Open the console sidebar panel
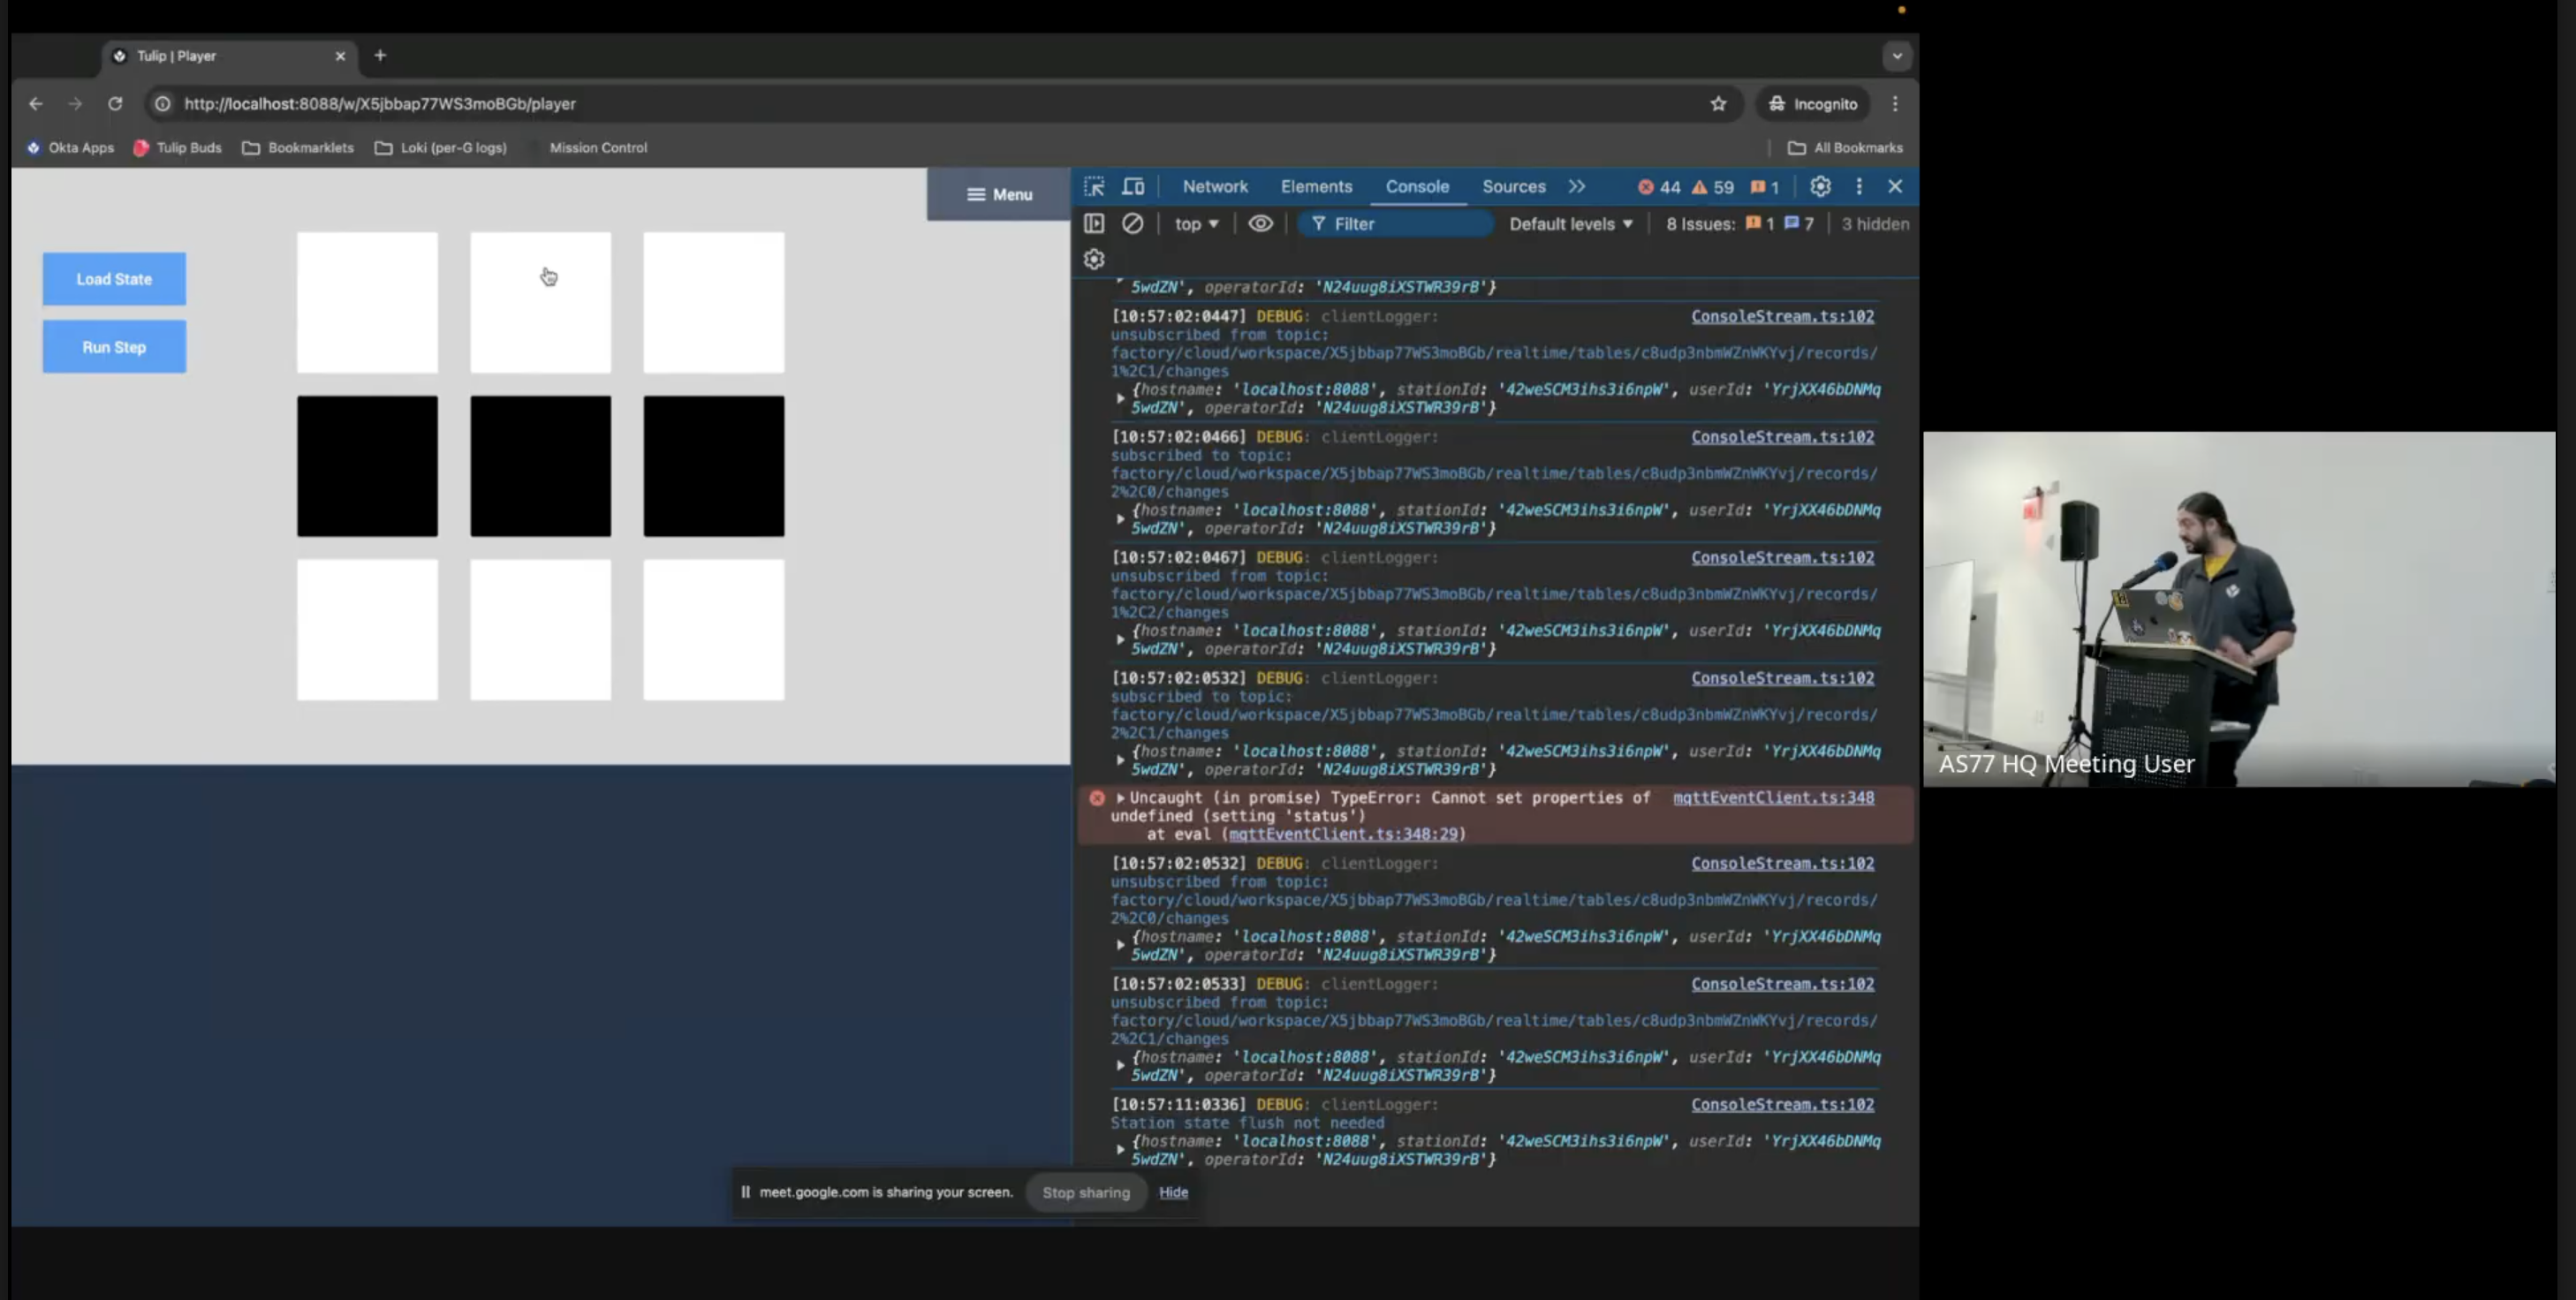This screenshot has width=2576, height=1300. point(1093,223)
